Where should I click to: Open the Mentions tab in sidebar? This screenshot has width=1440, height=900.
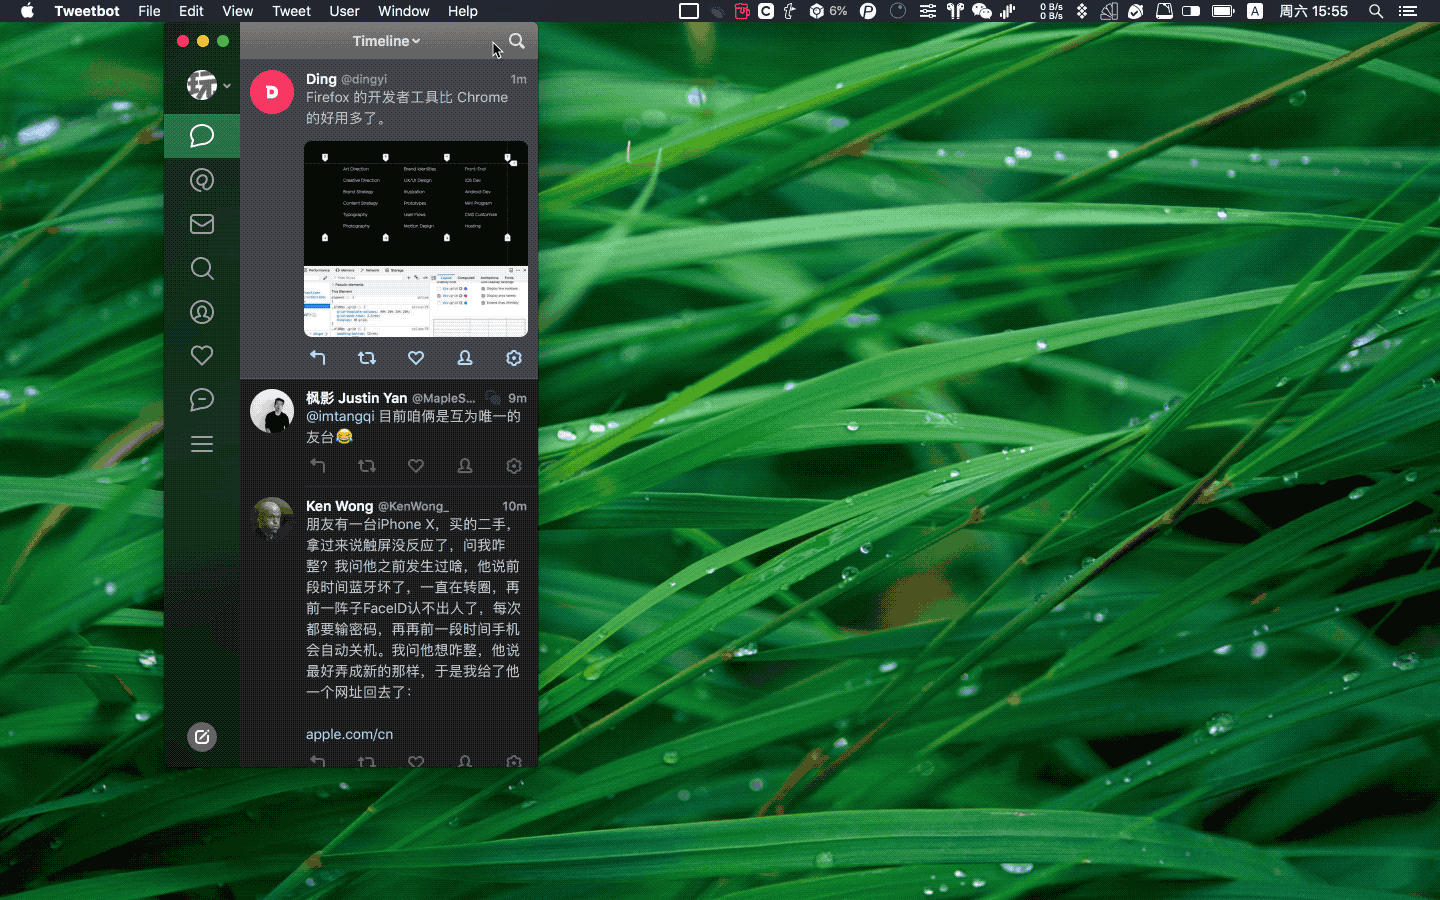point(202,180)
